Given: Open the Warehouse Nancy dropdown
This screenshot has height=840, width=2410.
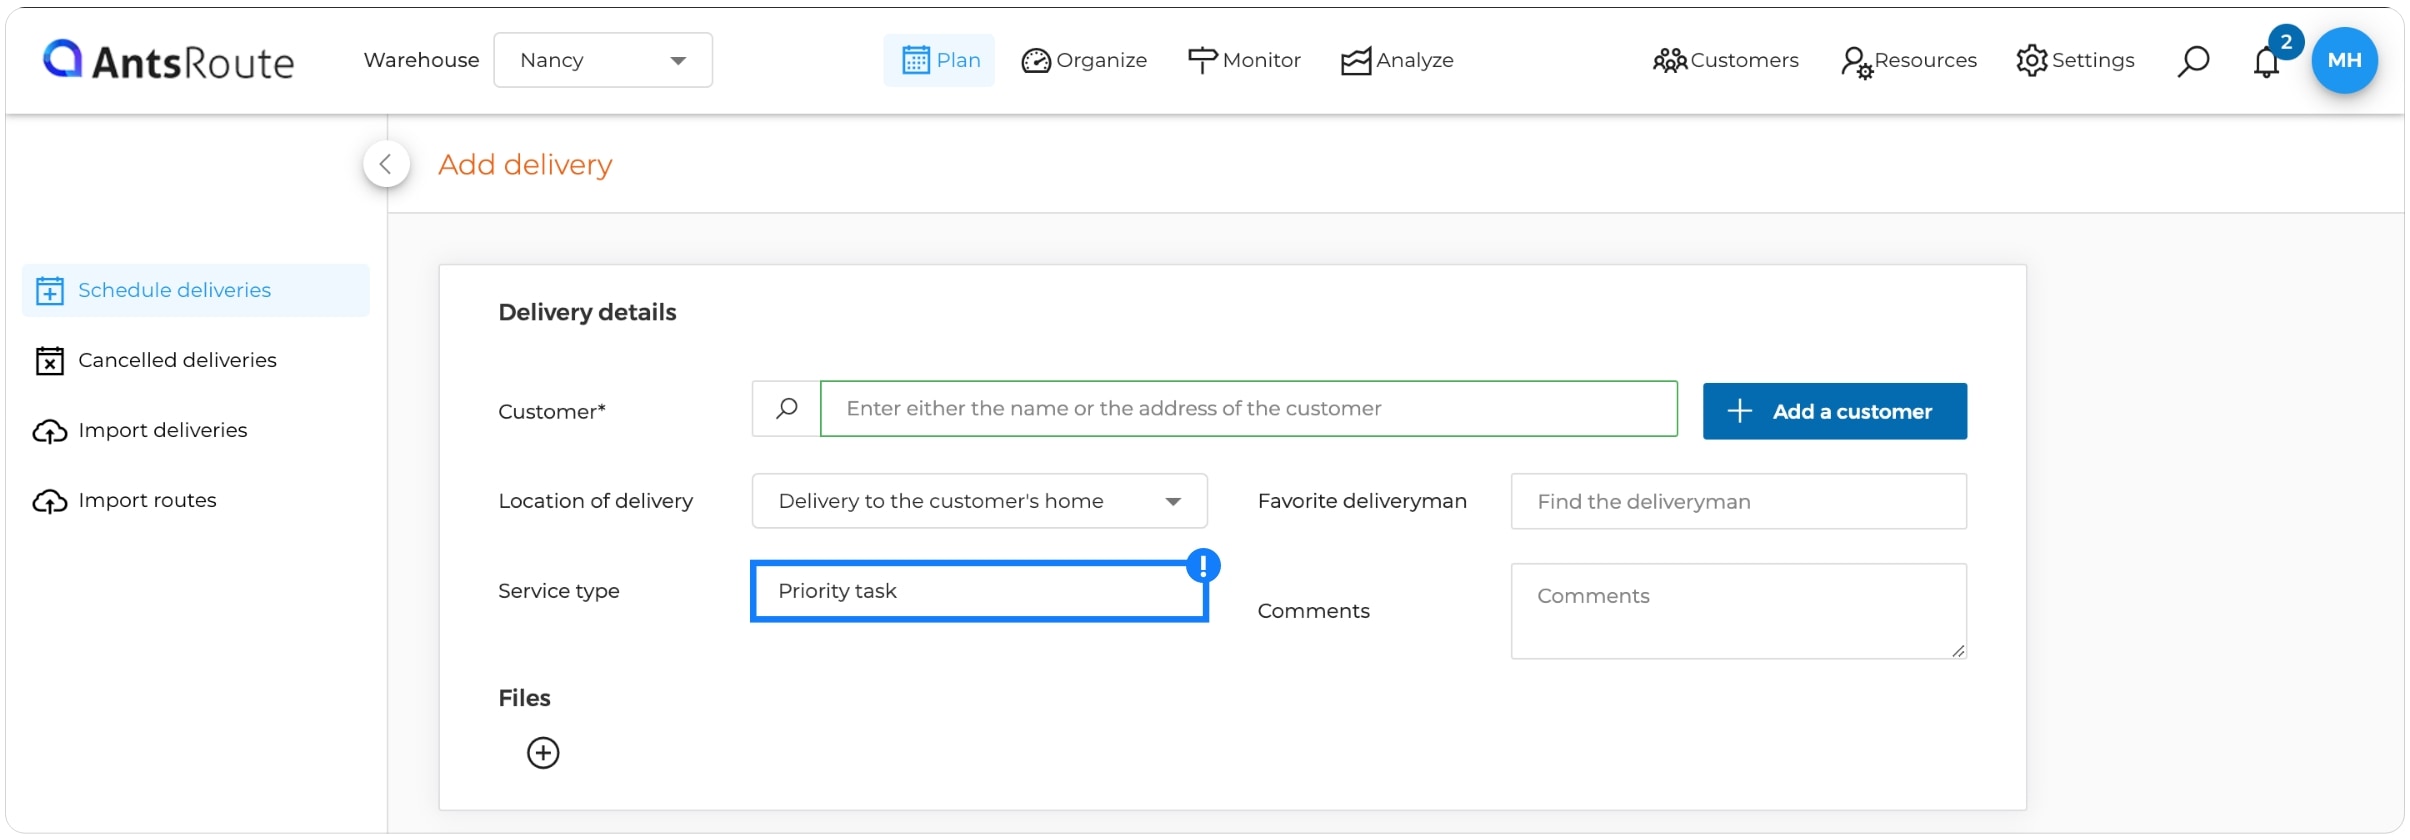Looking at the screenshot, I should (603, 60).
